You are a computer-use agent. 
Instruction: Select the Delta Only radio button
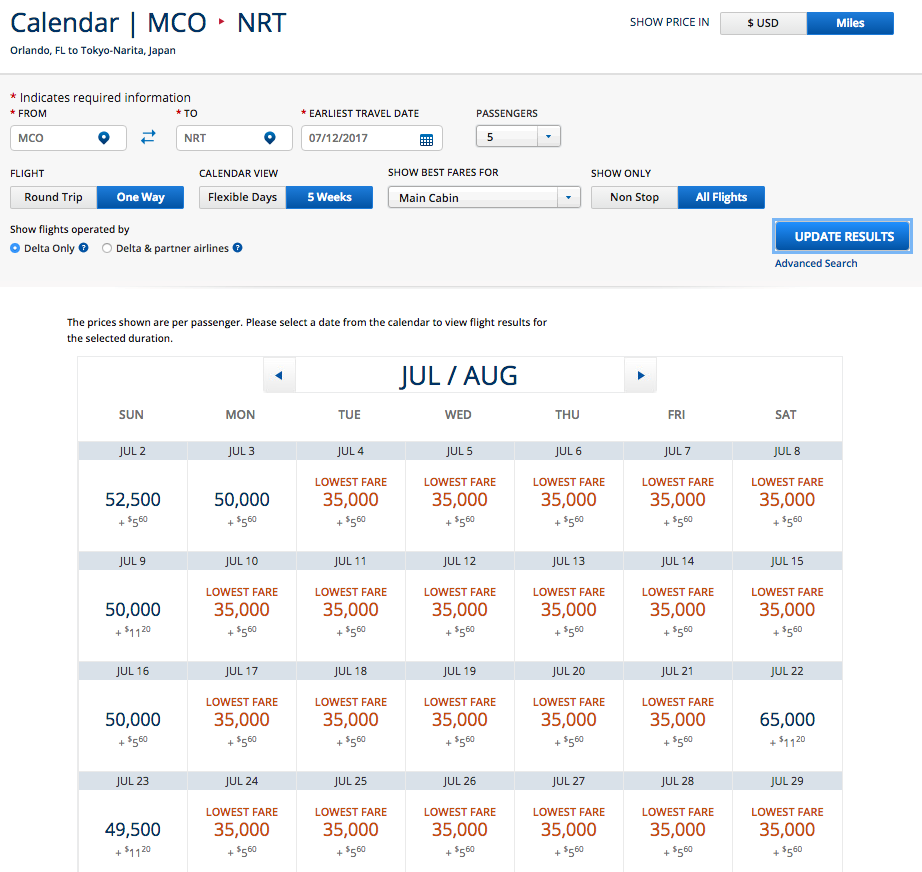coord(16,248)
